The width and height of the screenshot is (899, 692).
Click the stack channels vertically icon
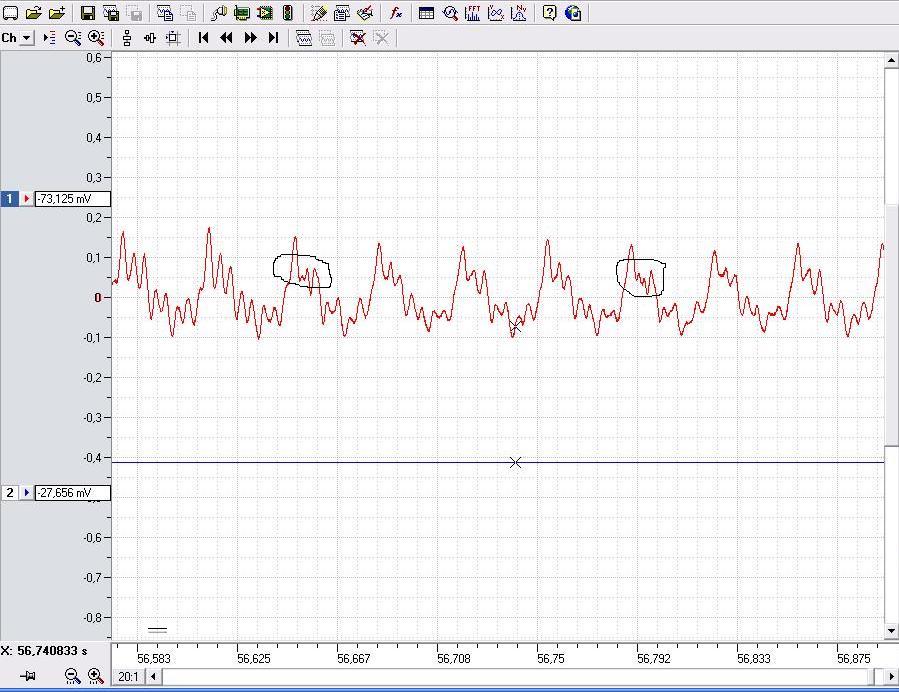tap(127, 38)
